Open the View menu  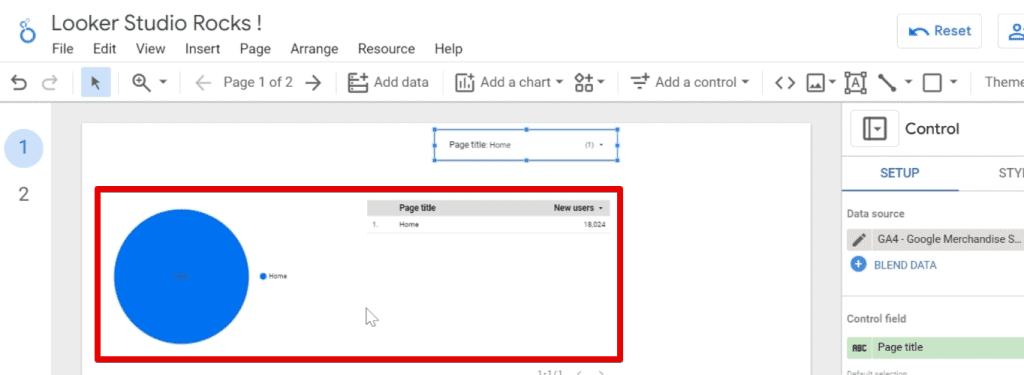151,49
